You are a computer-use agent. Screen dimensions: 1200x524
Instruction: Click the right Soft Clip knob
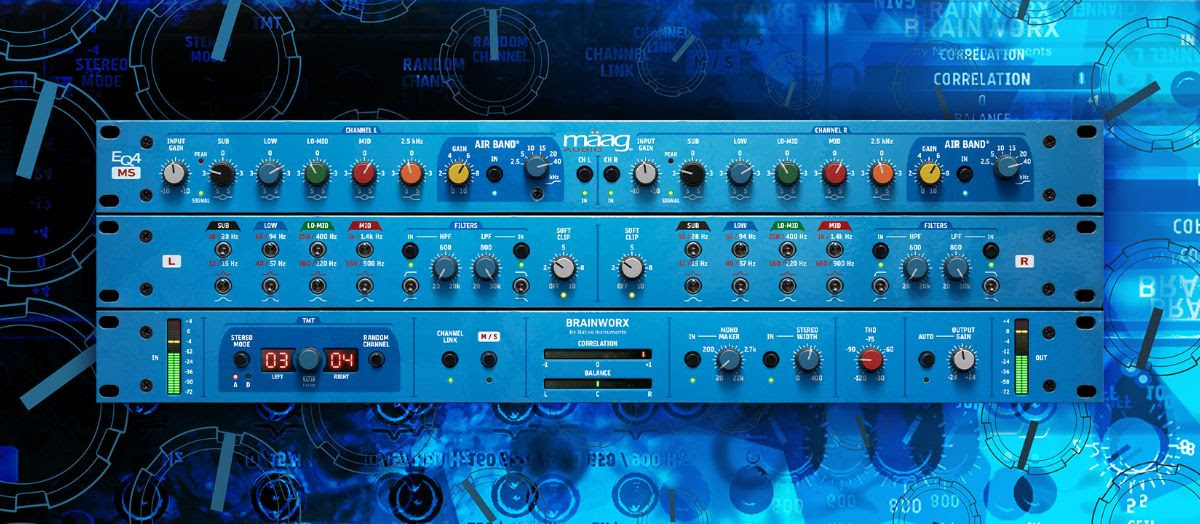631,267
